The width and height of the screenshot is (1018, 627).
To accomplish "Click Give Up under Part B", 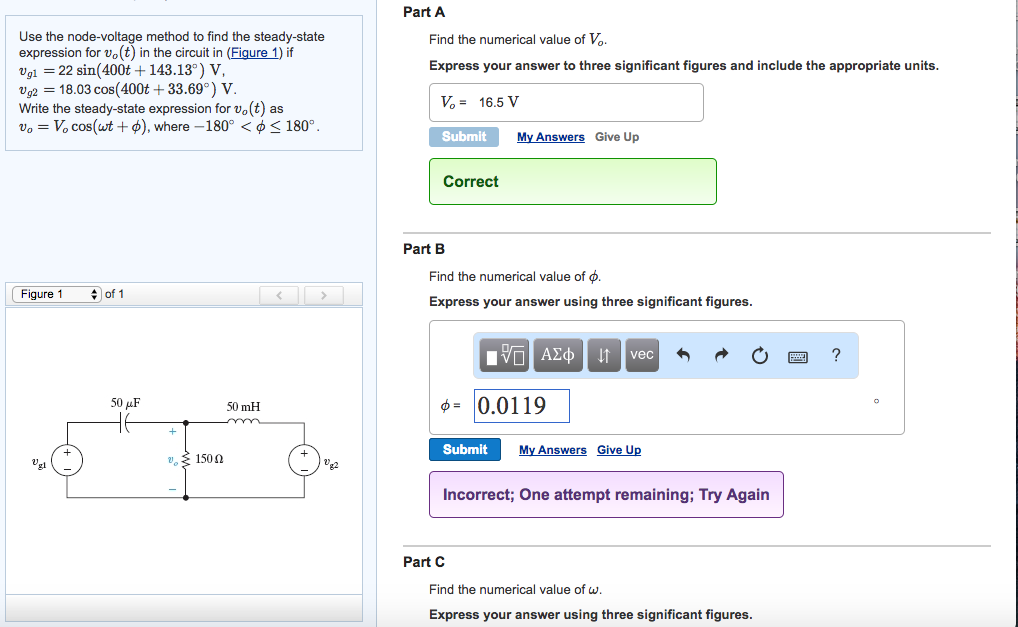I will (x=618, y=450).
